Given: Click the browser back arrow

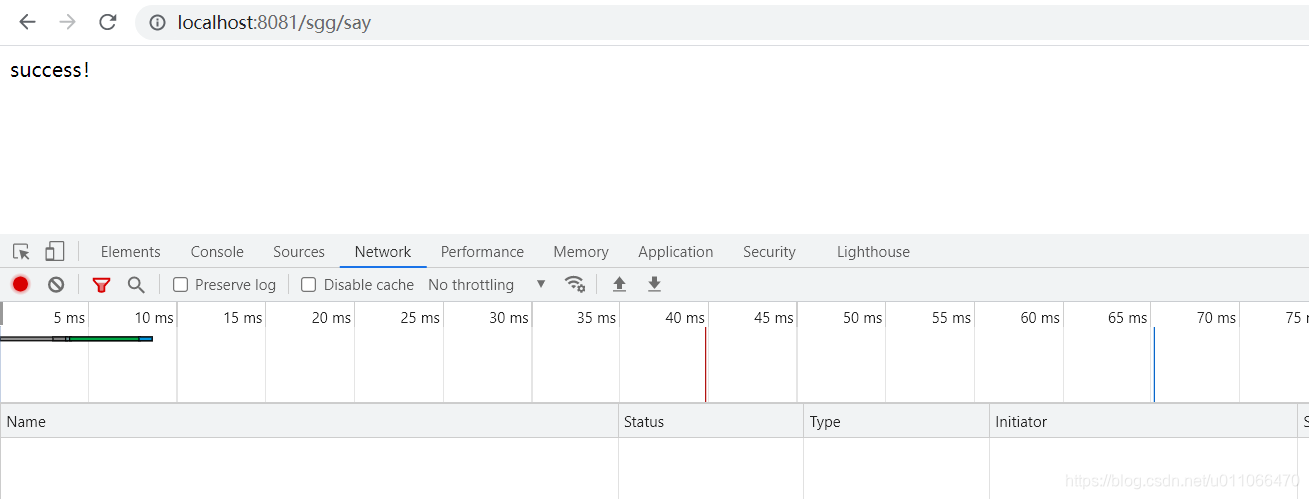Looking at the screenshot, I should tap(27, 22).
